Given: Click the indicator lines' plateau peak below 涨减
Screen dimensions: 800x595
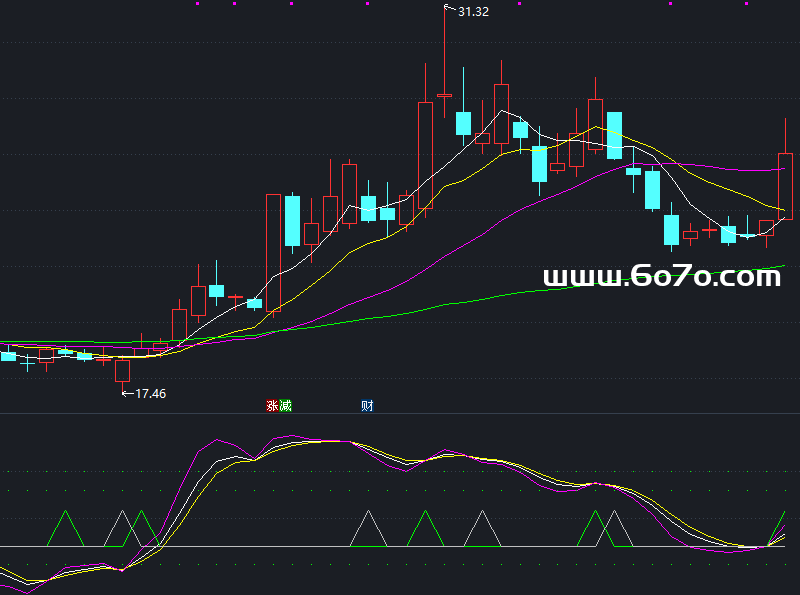Looking at the screenshot, I should click(x=320, y=440).
